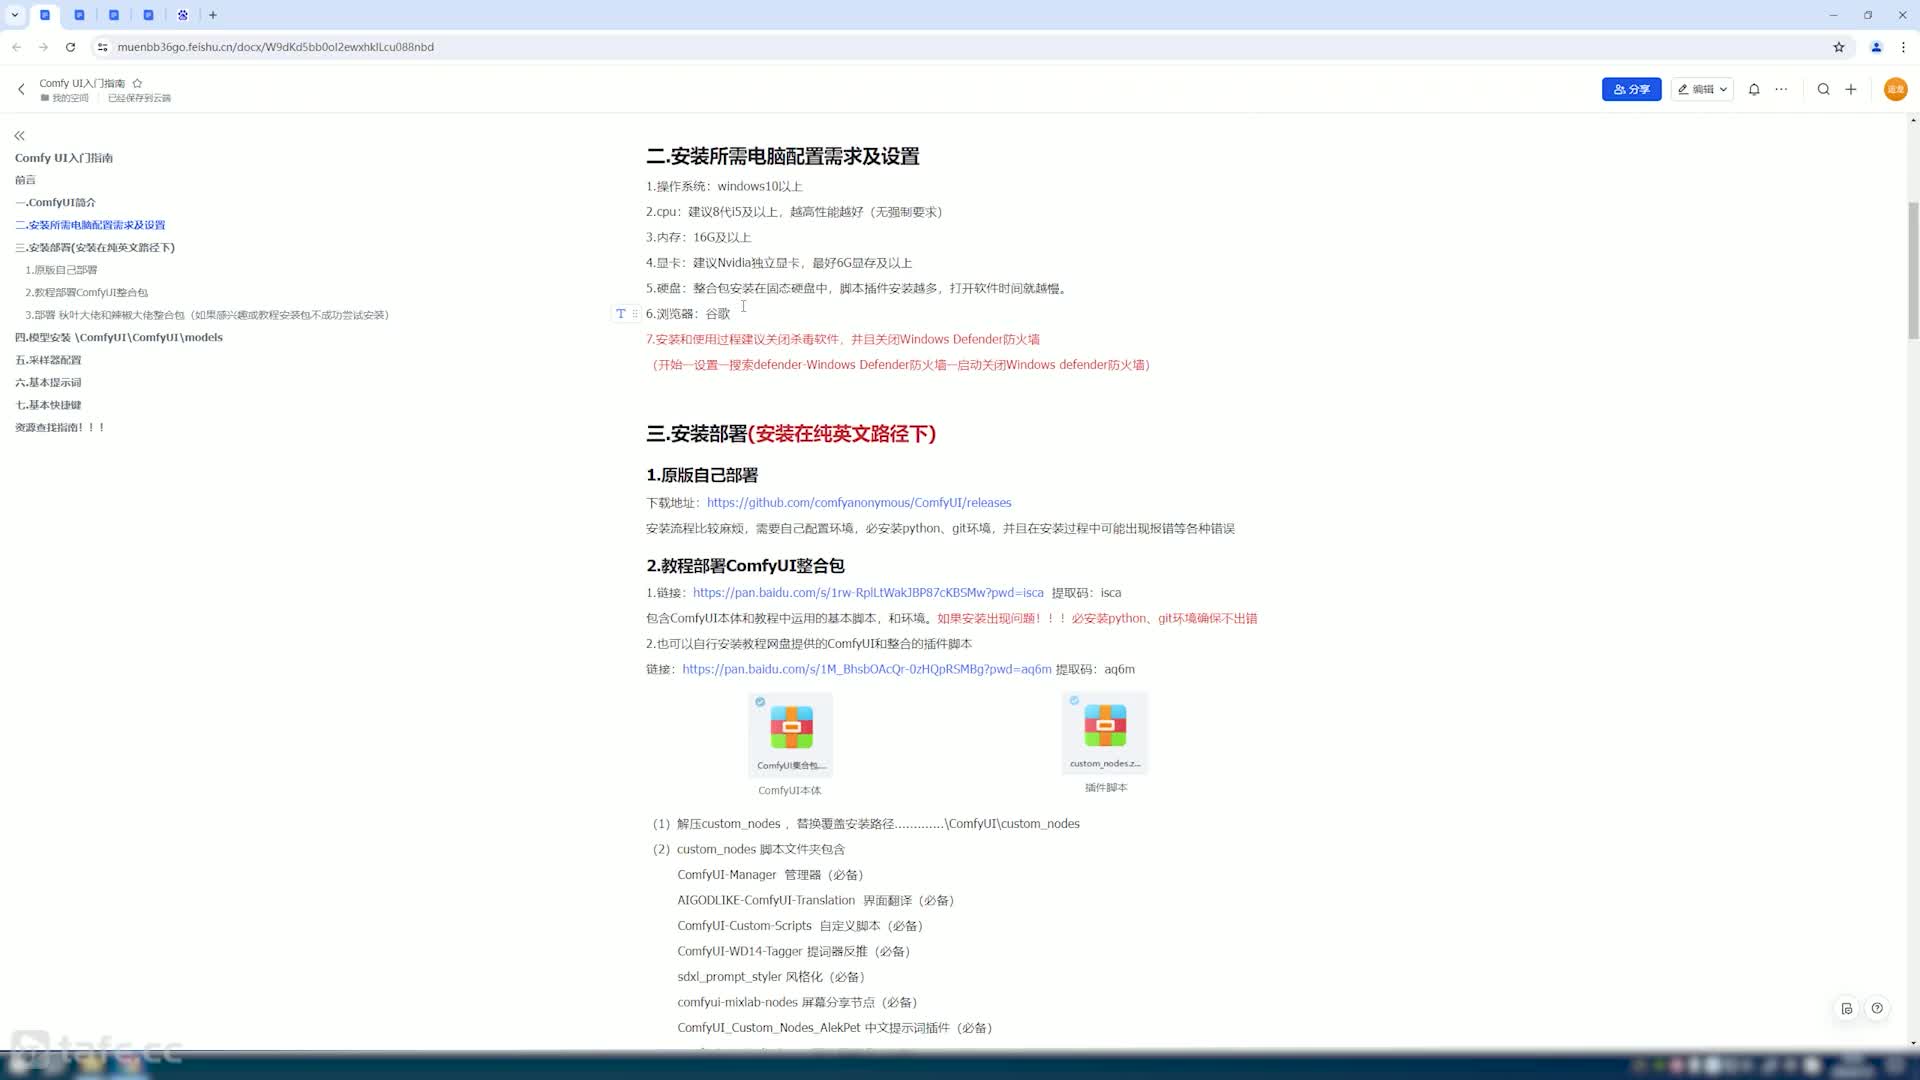Select the active first Feishu doc tab
1920x1080 pixels.
click(45, 15)
